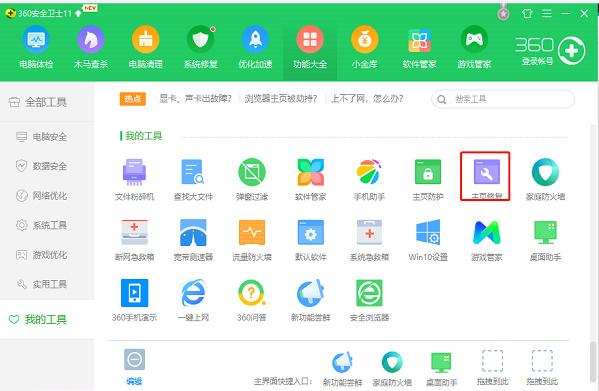This screenshot has width=599, height=391.
Task: Open 电脑体检 from top toolbar
Action: tap(36, 47)
